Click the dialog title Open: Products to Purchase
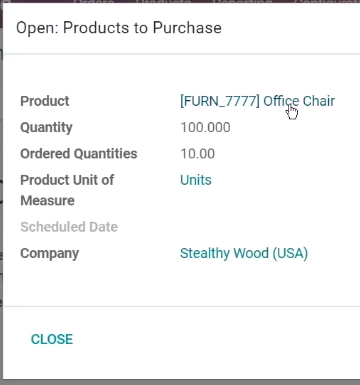360x385 pixels. coord(119,28)
